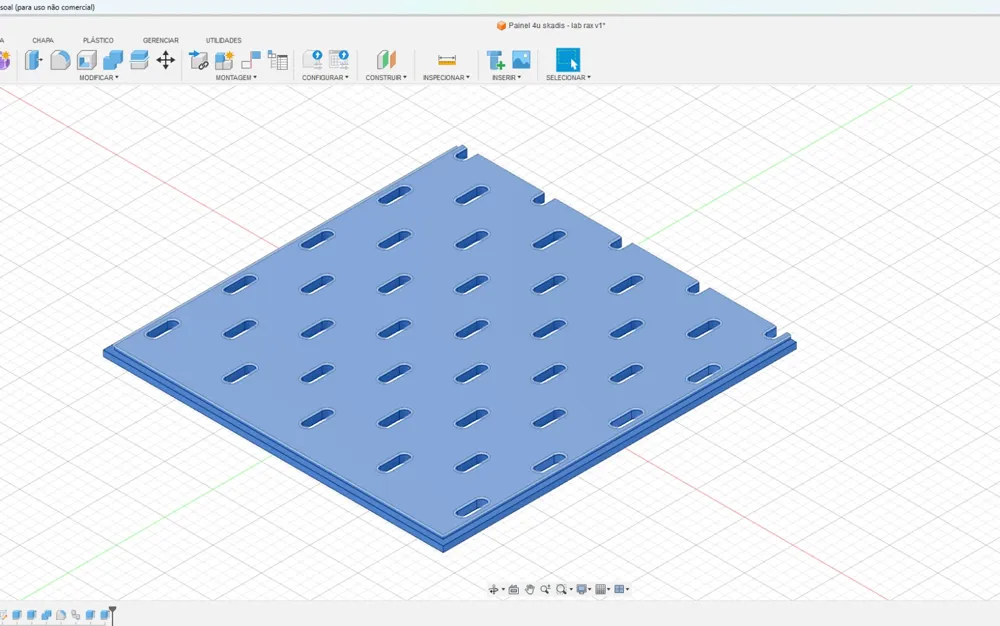Click the purple Create form icon at toolbar edge
This screenshot has height=626, width=1000.
coord(4,61)
